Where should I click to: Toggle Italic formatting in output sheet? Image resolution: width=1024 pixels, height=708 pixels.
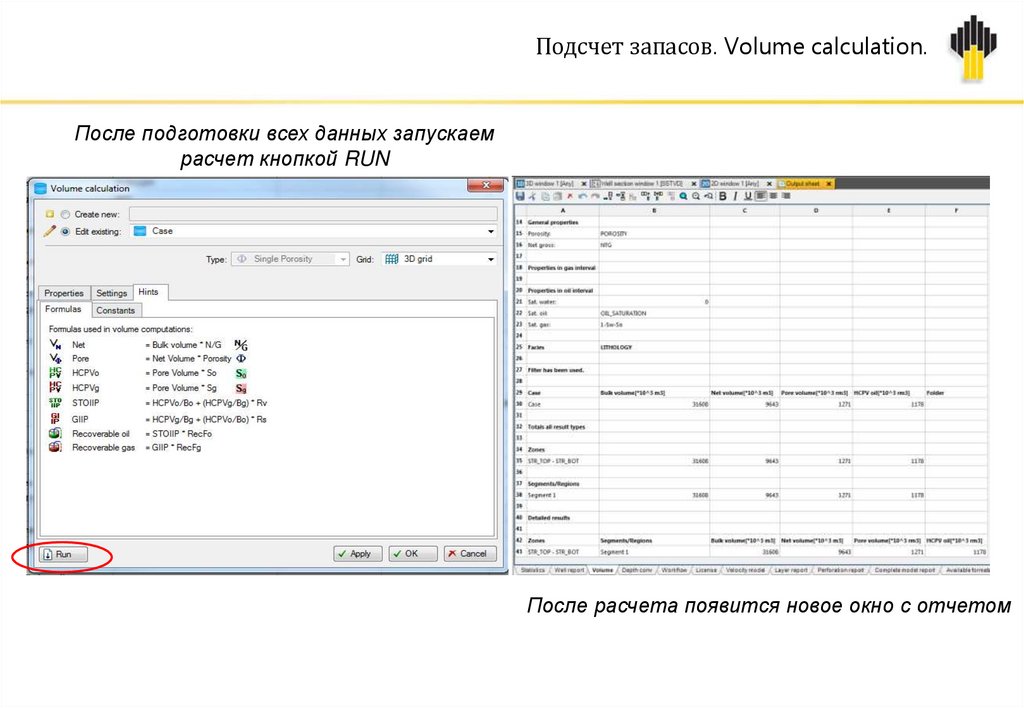735,196
